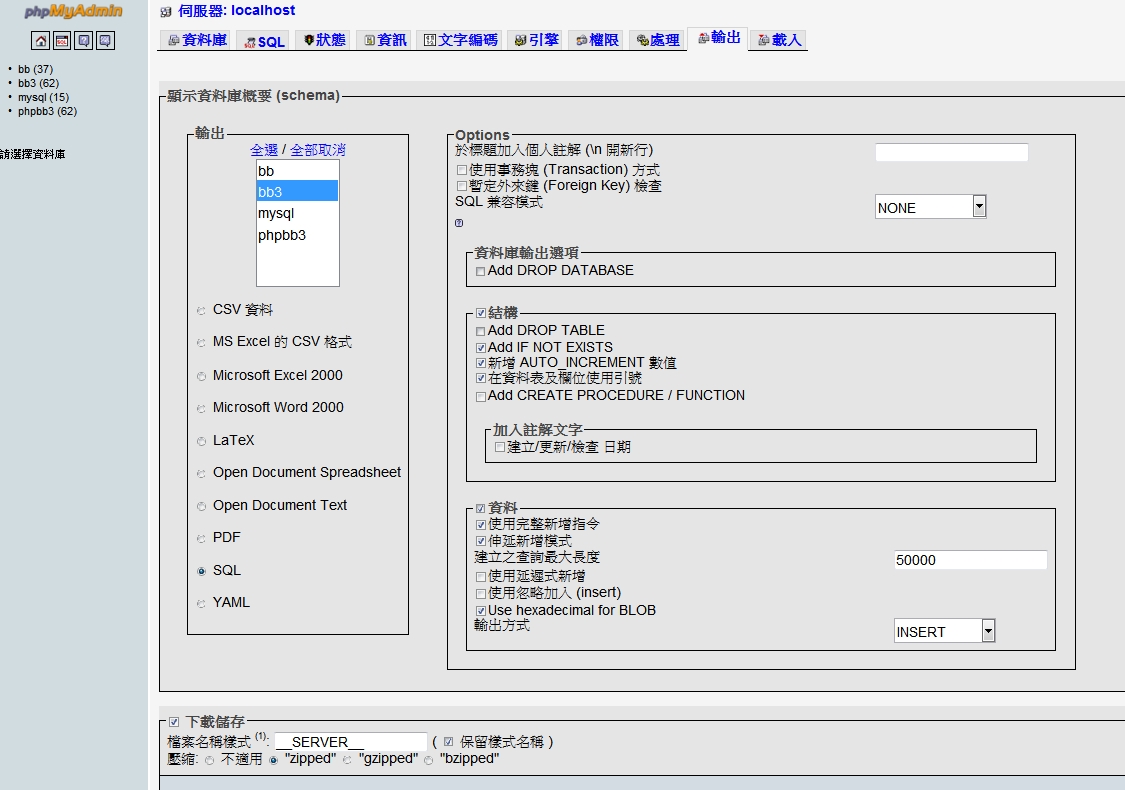Open database mysql (15) in sidebar

pyautogui.click(x=43, y=98)
